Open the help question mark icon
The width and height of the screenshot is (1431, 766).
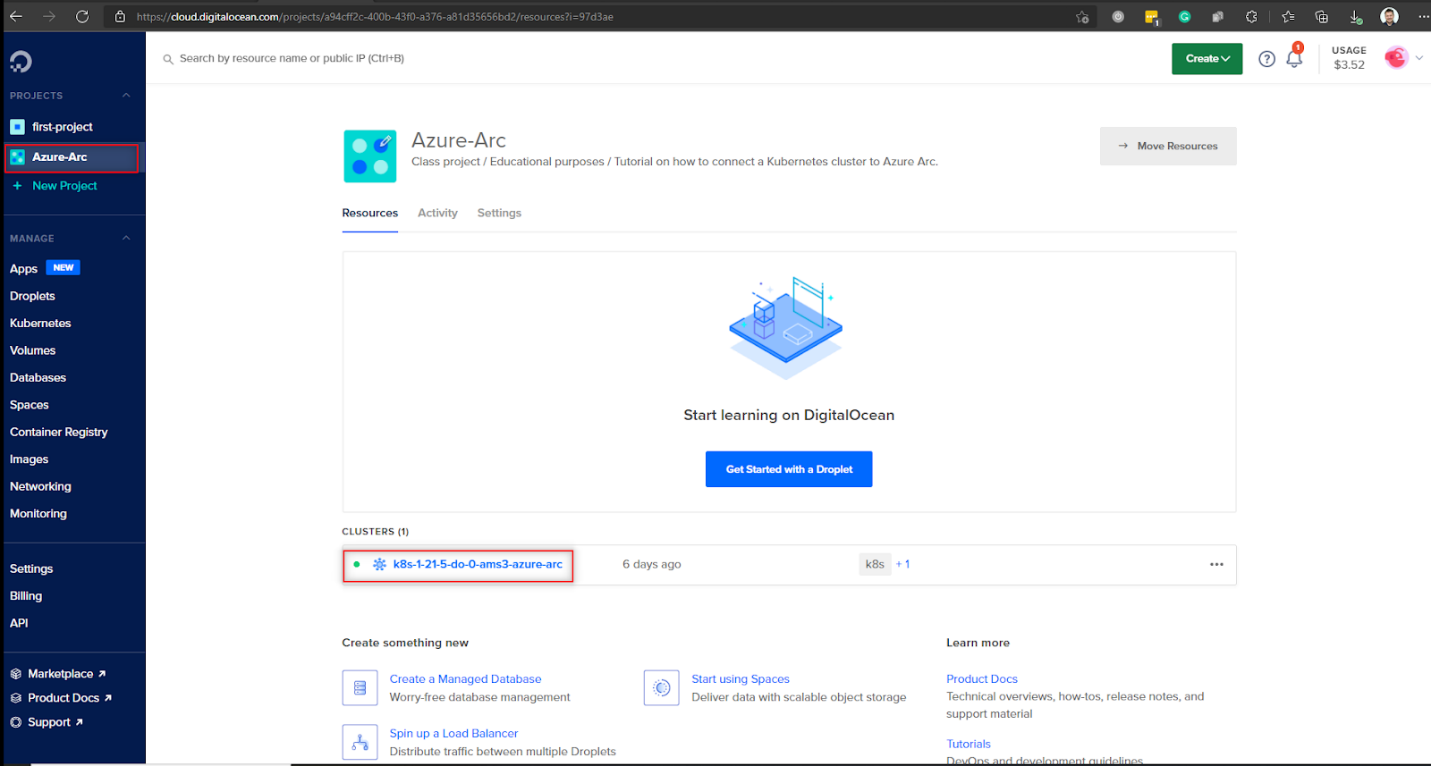1267,59
